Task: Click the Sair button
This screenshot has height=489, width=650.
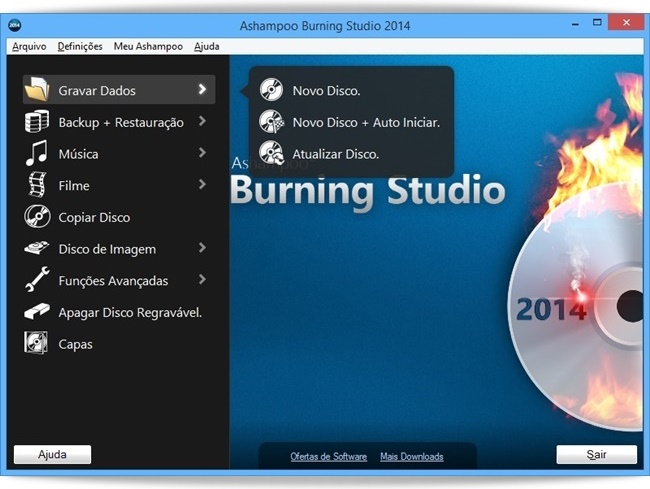Action: point(597,455)
